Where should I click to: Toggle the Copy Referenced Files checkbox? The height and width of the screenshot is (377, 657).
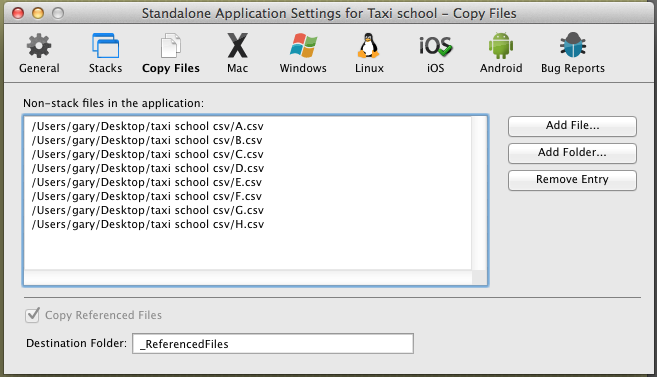click(x=32, y=315)
